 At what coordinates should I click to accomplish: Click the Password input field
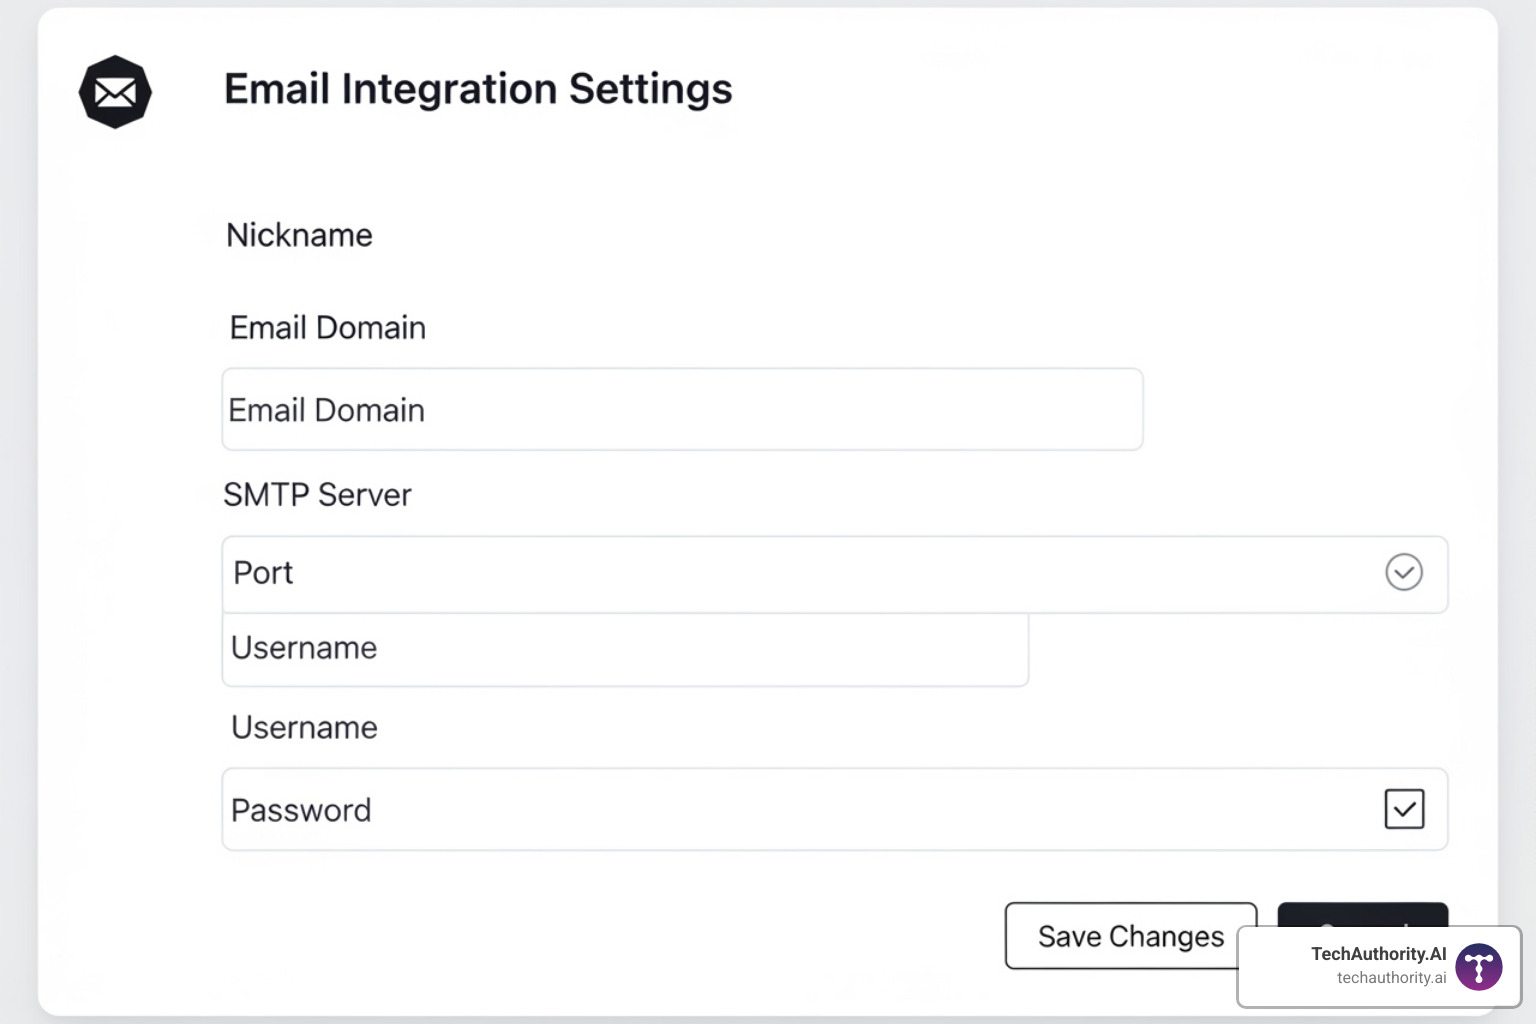pos(700,809)
